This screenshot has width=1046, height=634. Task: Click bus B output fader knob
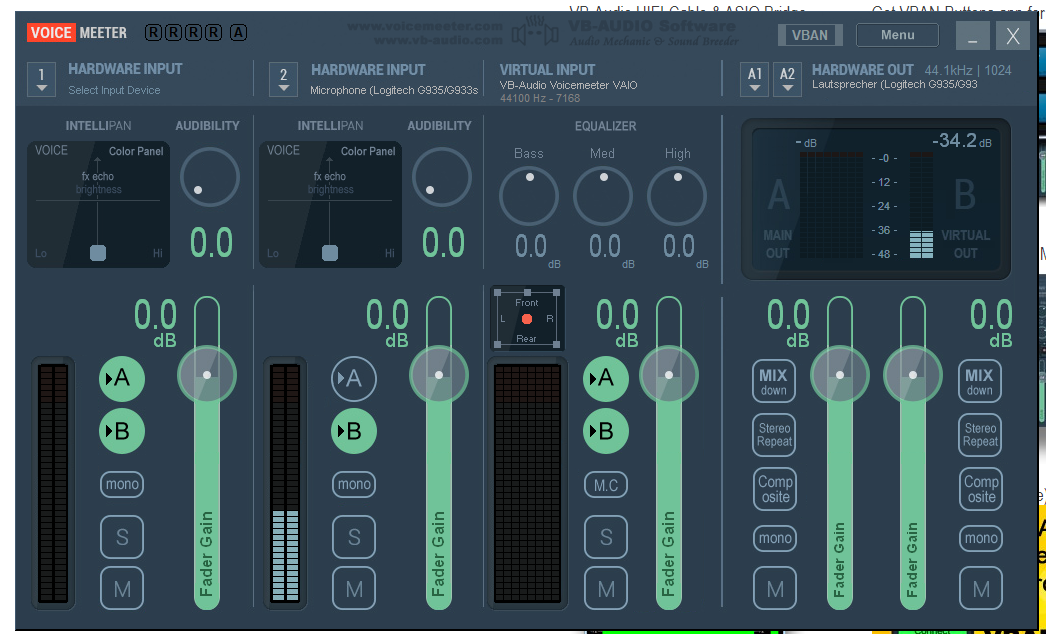click(913, 374)
